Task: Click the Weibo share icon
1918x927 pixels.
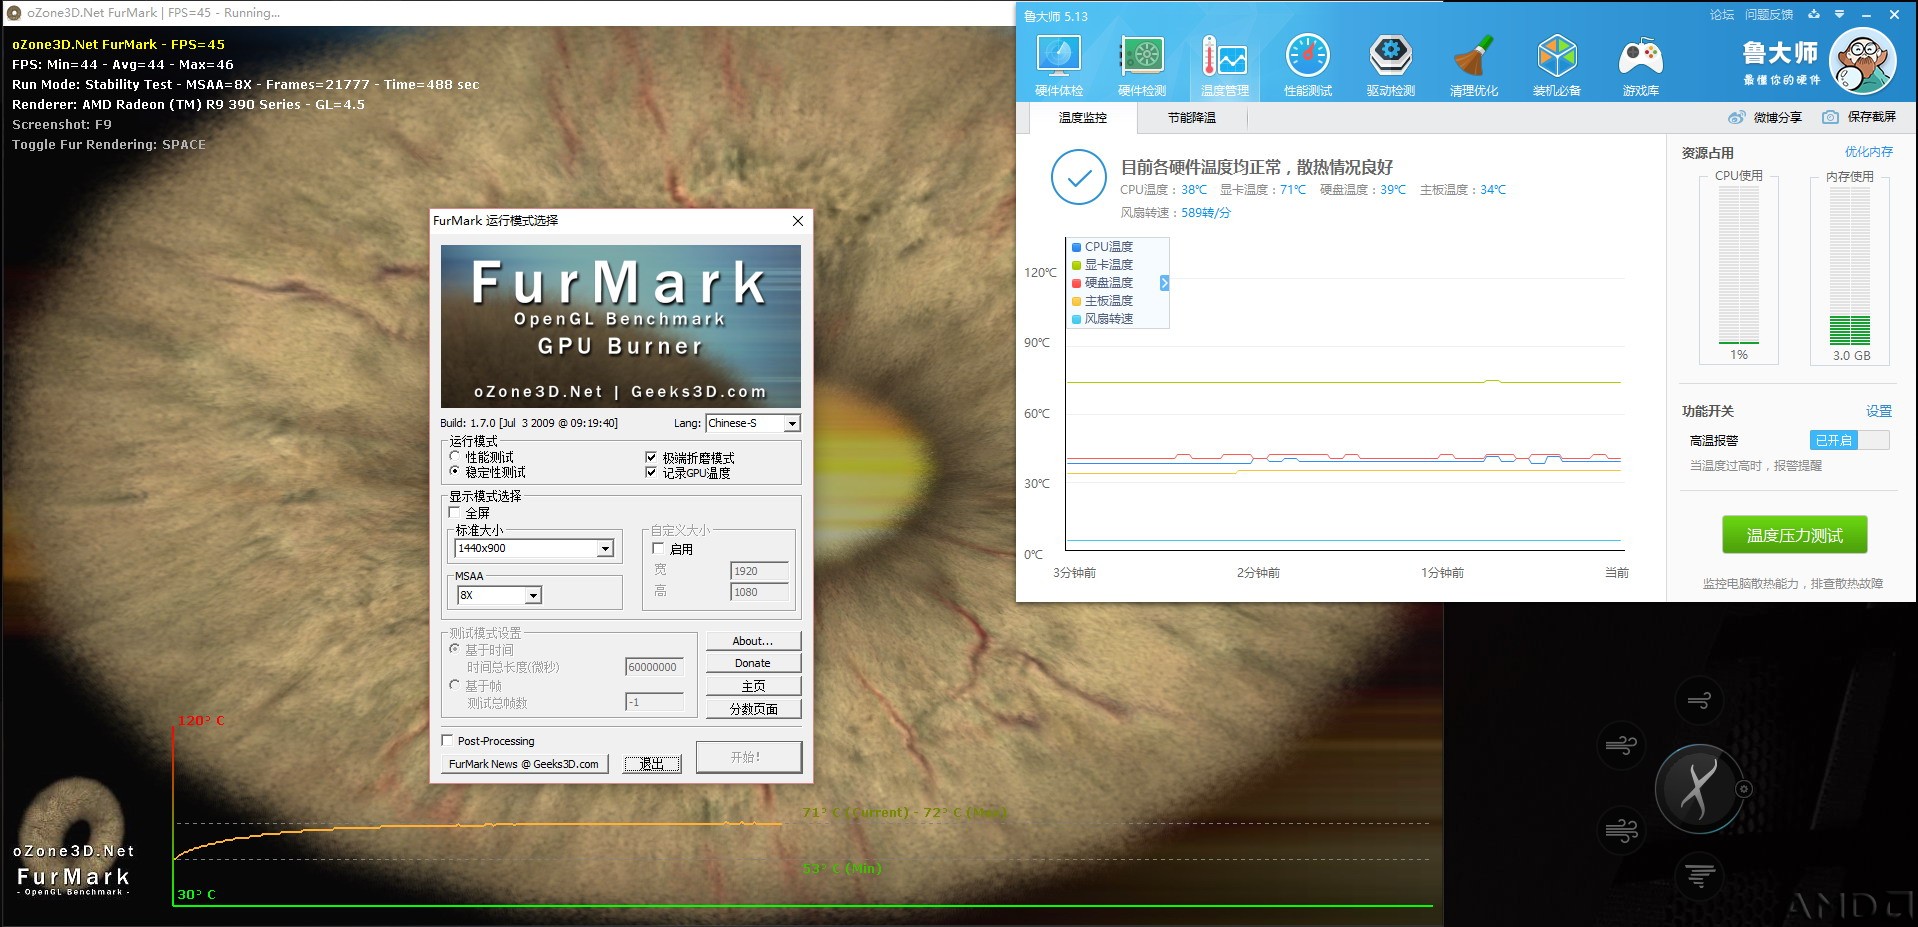Action: click(x=1737, y=117)
